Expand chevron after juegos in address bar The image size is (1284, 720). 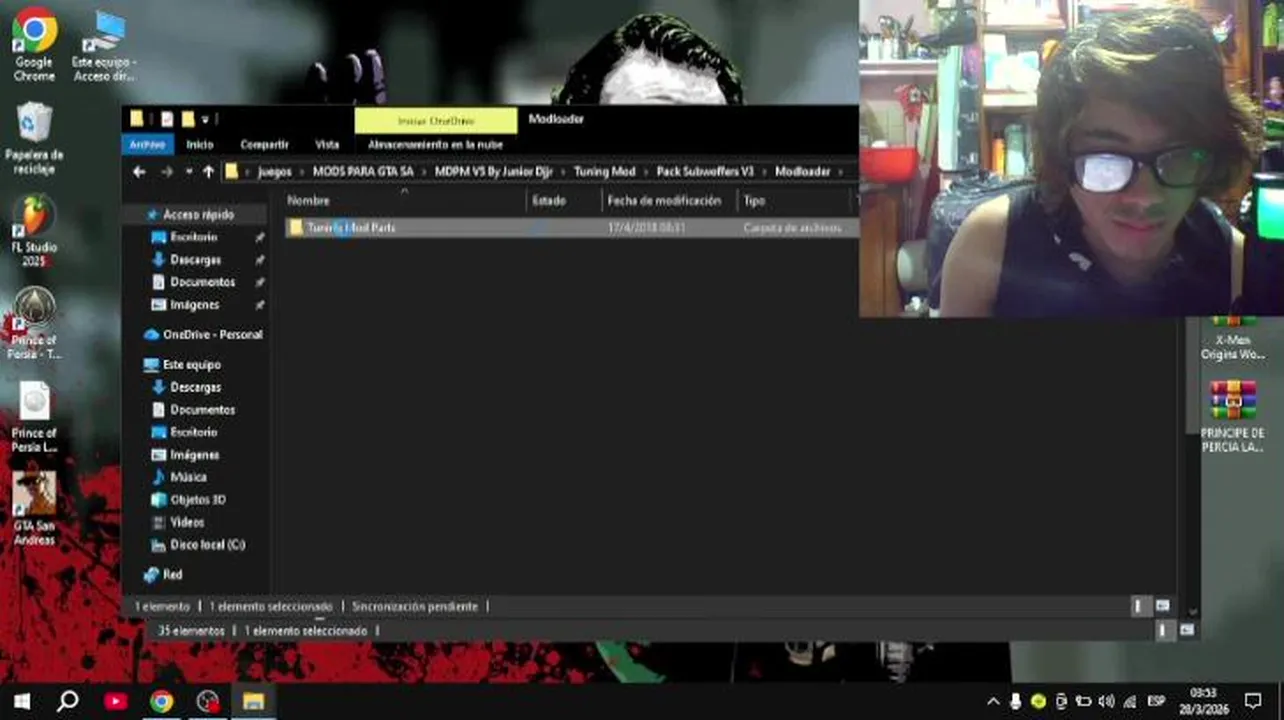pos(302,172)
